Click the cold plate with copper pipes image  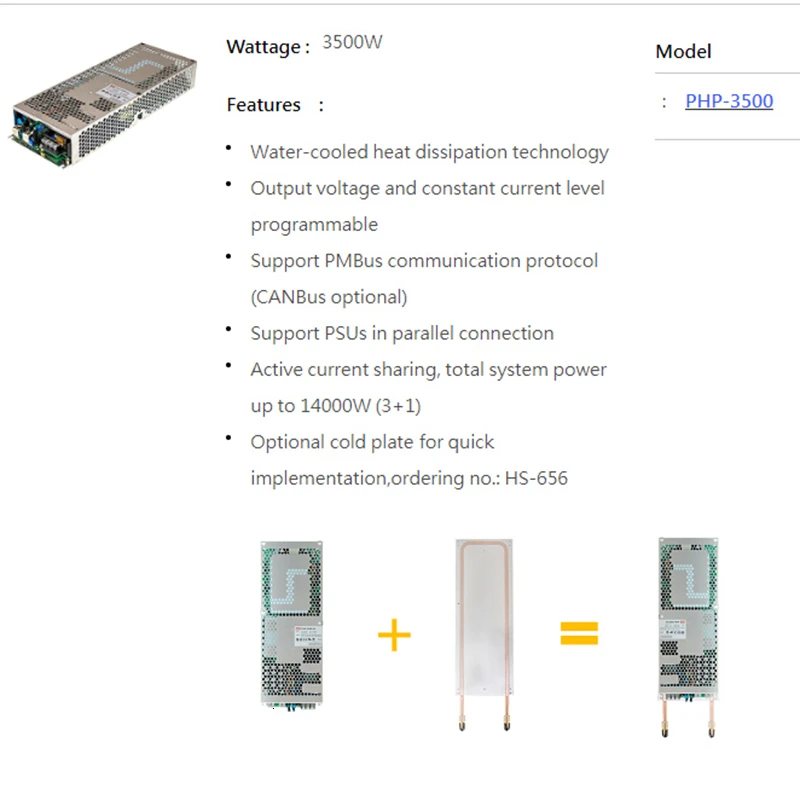(x=484, y=635)
